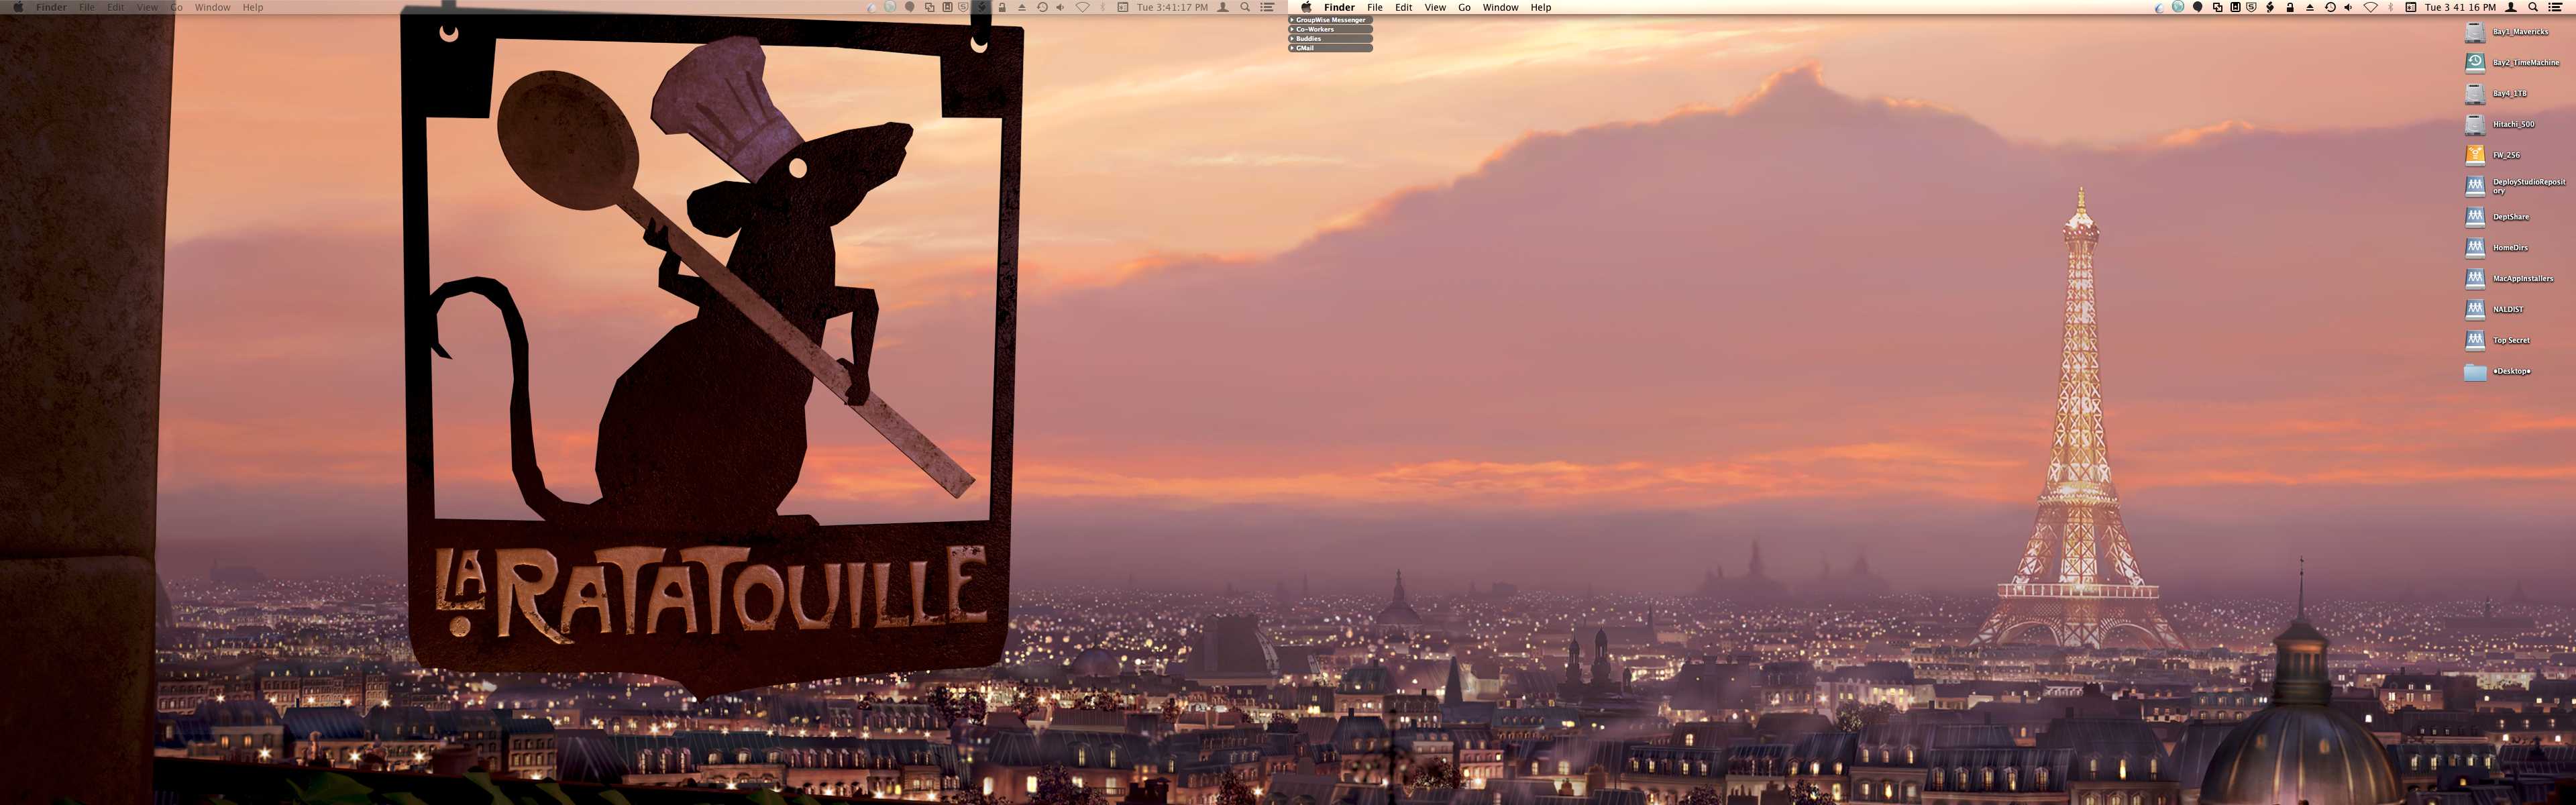The image size is (2576, 805).
Task: Open the Bay2_TimeMachine backup drive icon
Action: pos(2475,63)
